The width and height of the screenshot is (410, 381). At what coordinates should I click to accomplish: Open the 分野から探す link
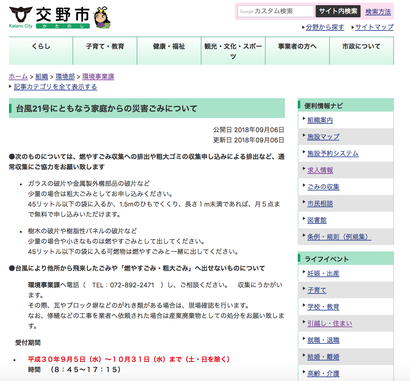tap(325, 27)
